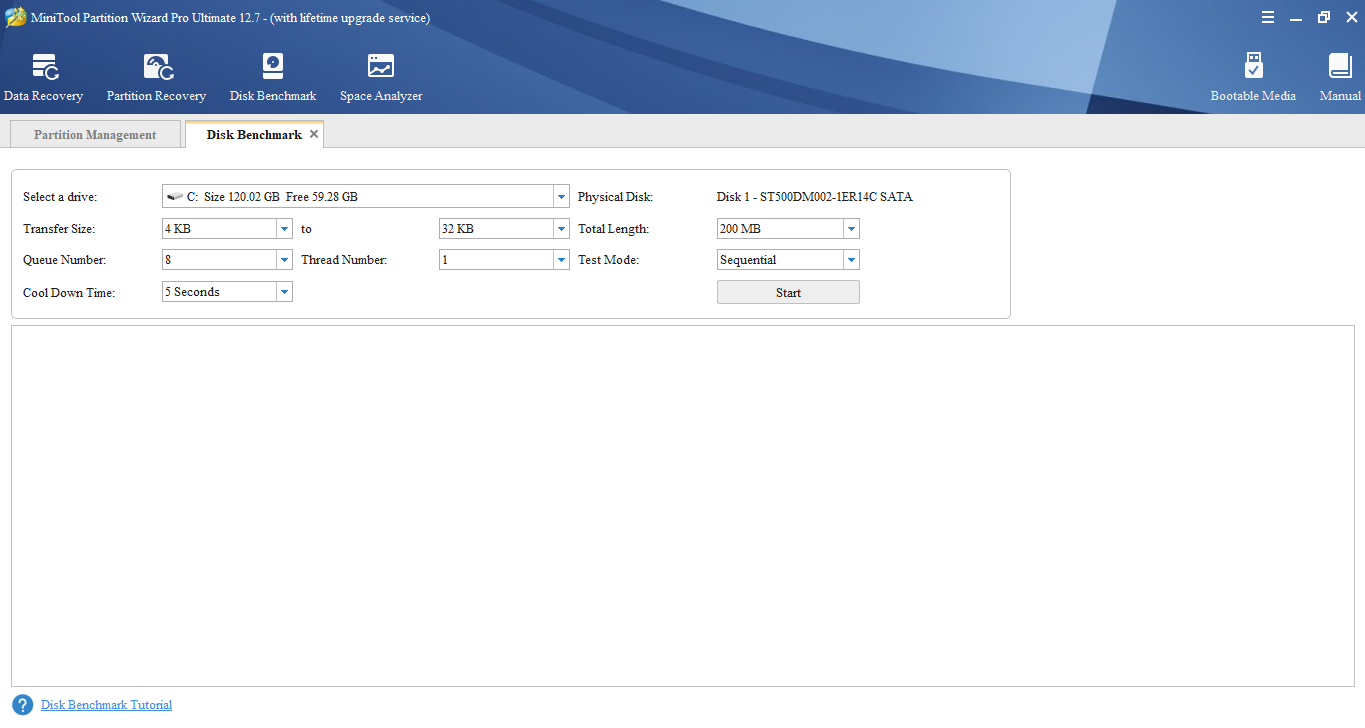Click the Physical Disk name text
The height and width of the screenshot is (728, 1365).
(814, 197)
